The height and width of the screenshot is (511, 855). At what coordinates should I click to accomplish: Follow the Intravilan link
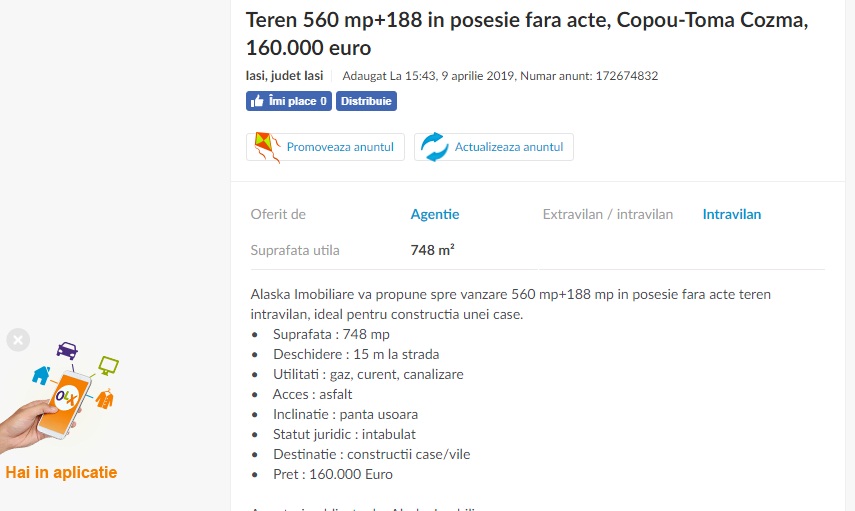732,214
